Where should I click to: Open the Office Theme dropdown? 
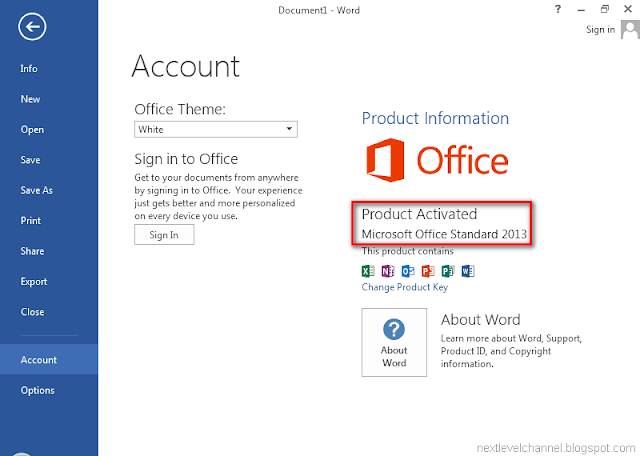click(x=216, y=129)
